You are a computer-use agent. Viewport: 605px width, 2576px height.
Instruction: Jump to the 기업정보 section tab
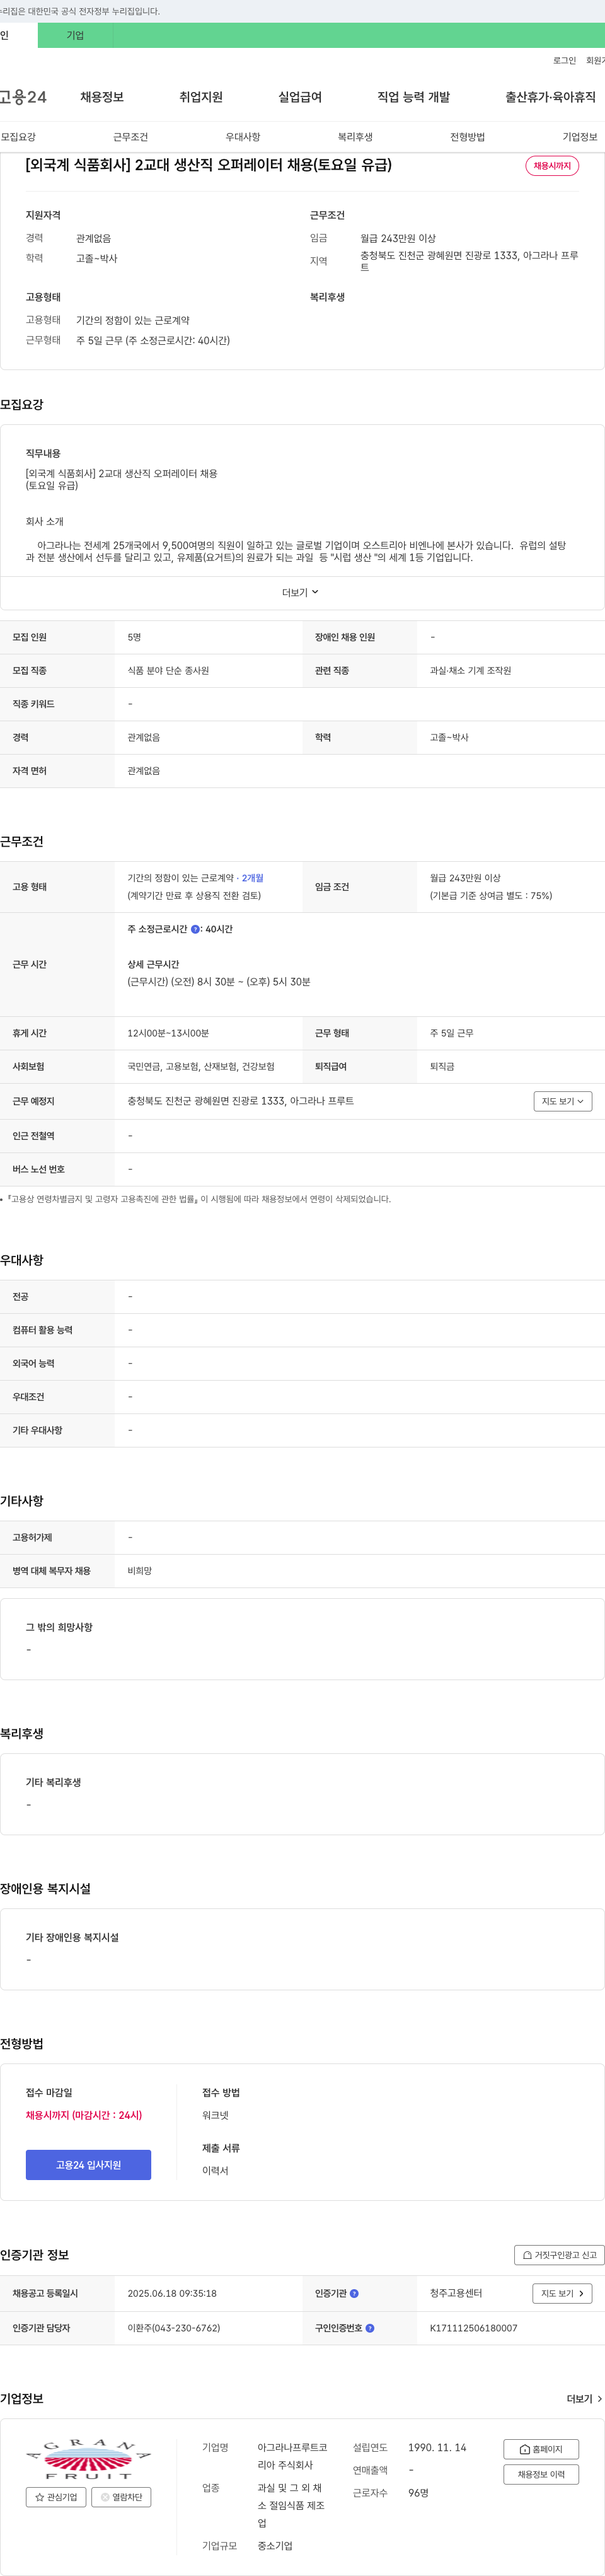[580, 137]
